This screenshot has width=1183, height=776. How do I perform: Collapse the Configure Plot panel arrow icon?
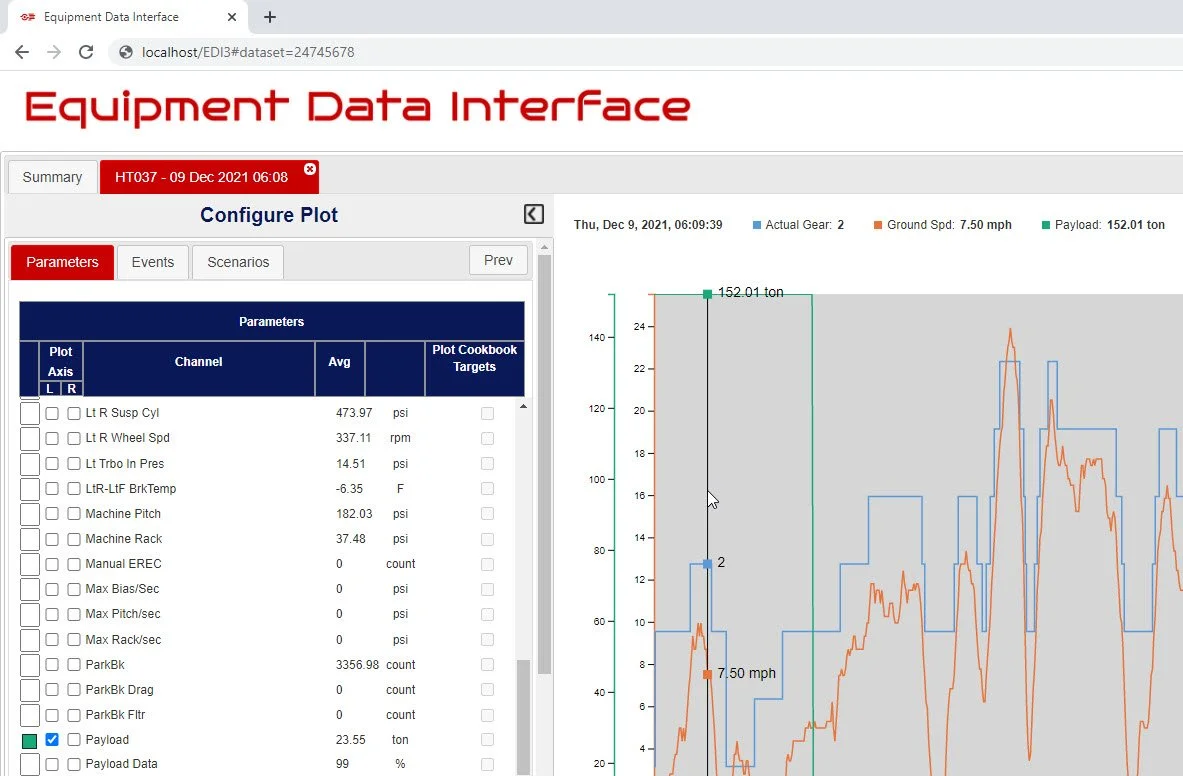click(533, 214)
